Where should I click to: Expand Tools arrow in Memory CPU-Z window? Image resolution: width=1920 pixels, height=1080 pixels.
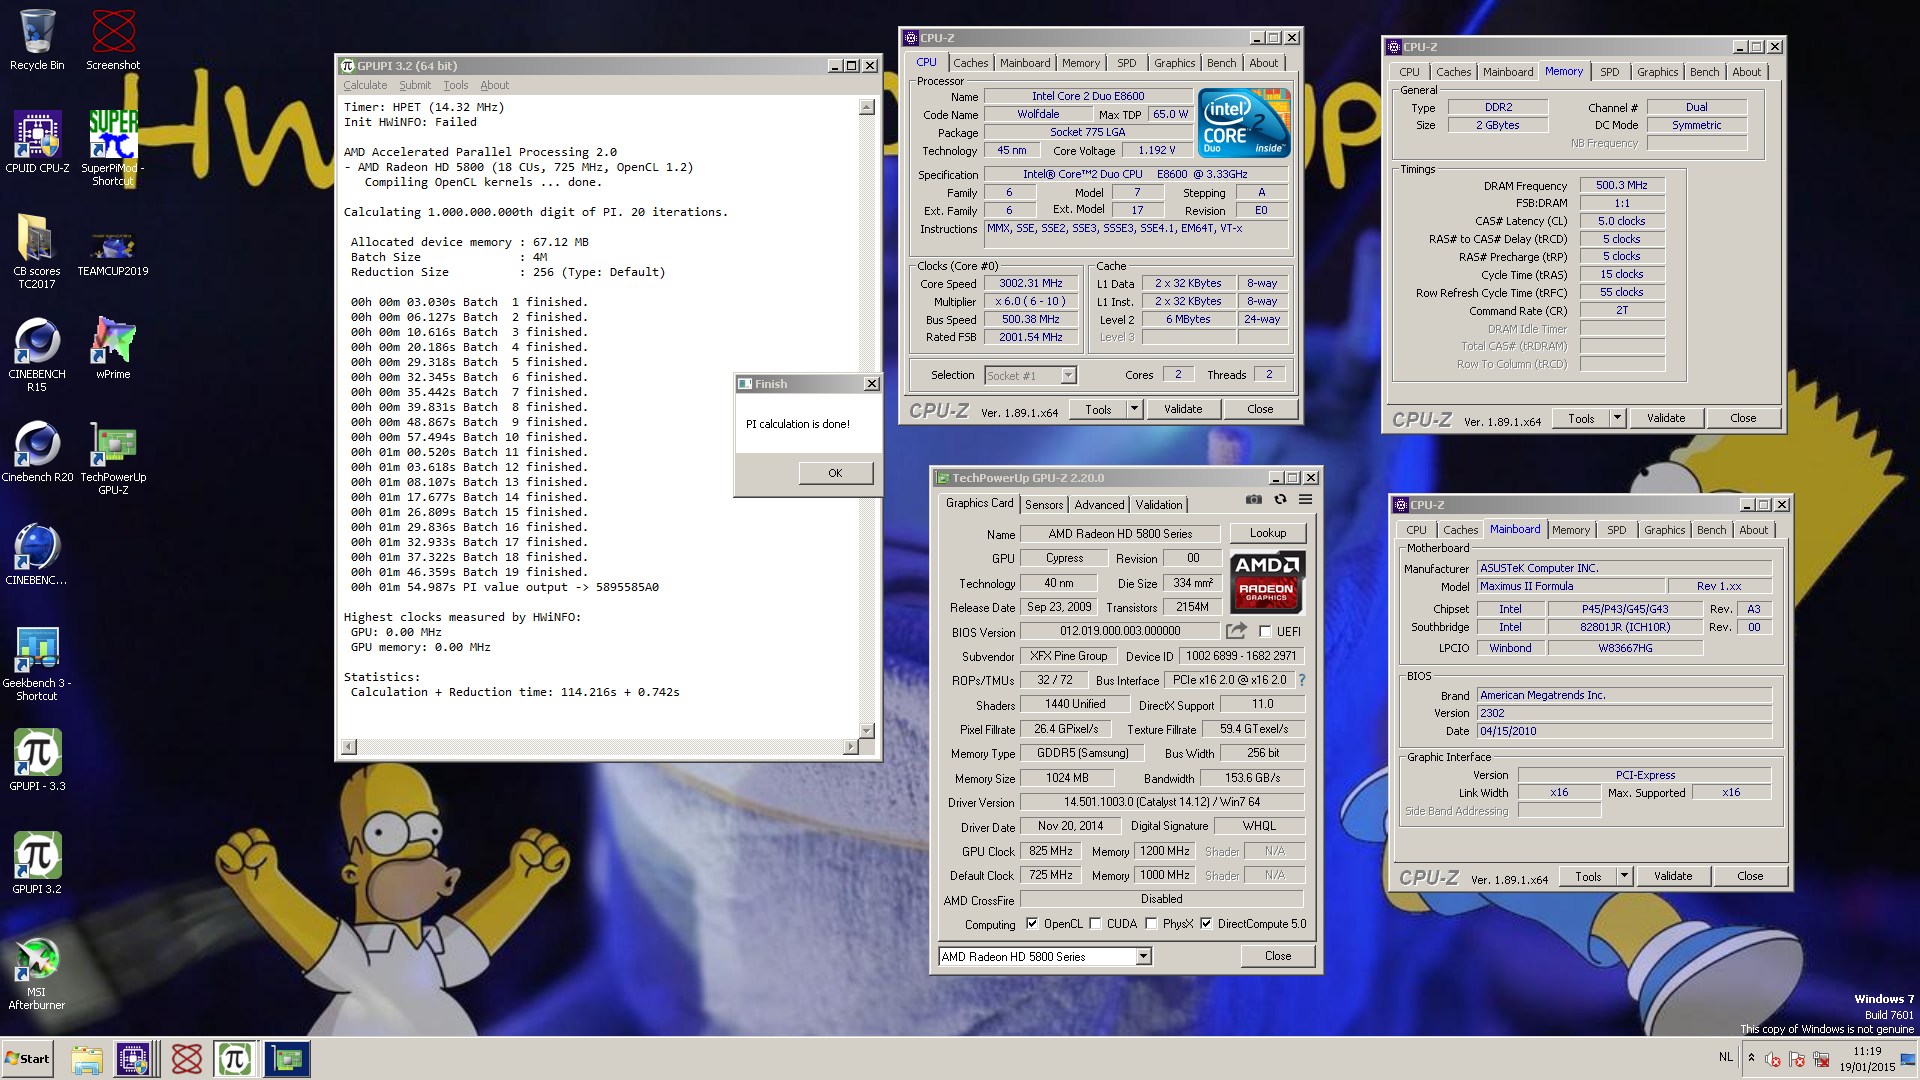[1616, 418]
